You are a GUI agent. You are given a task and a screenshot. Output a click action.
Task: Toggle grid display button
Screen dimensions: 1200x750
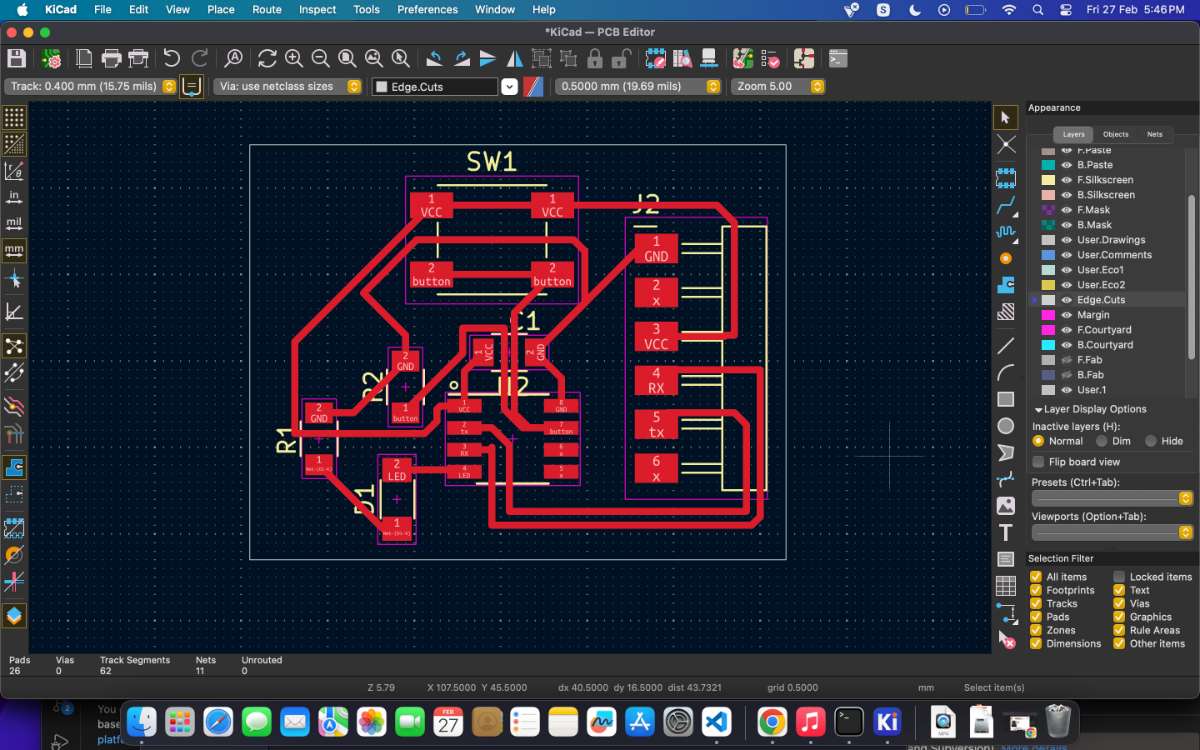point(14,118)
